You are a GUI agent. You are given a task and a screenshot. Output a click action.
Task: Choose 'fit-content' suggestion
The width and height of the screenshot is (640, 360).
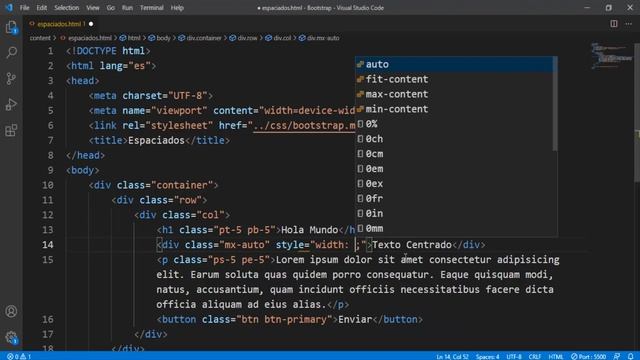pos(454,79)
